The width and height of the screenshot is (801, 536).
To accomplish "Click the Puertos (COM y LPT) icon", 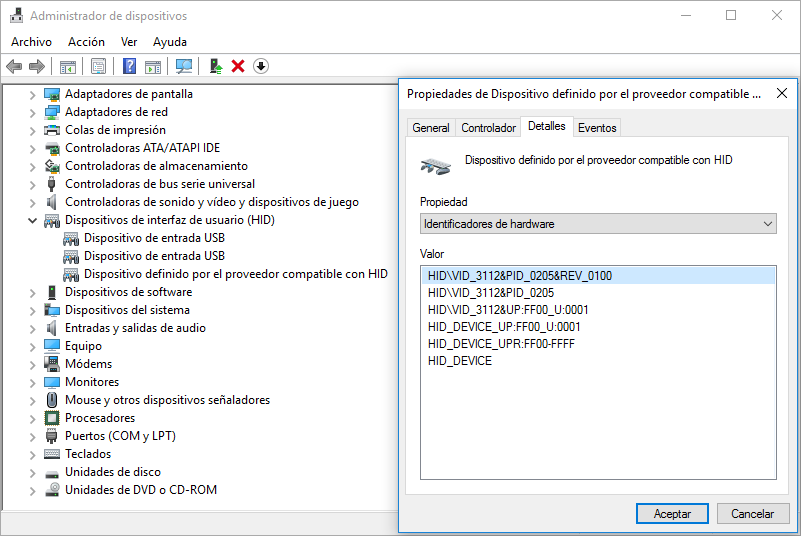I will pos(52,436).
